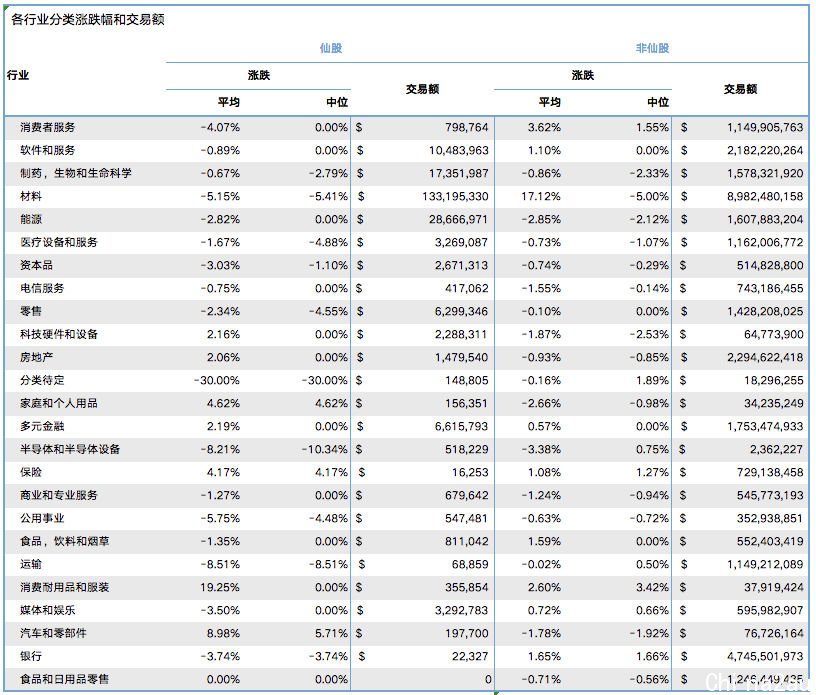Click the 17.12% cell in 材料 row
Viewport: 816px width, 695px height.
(x=541, y=196)
